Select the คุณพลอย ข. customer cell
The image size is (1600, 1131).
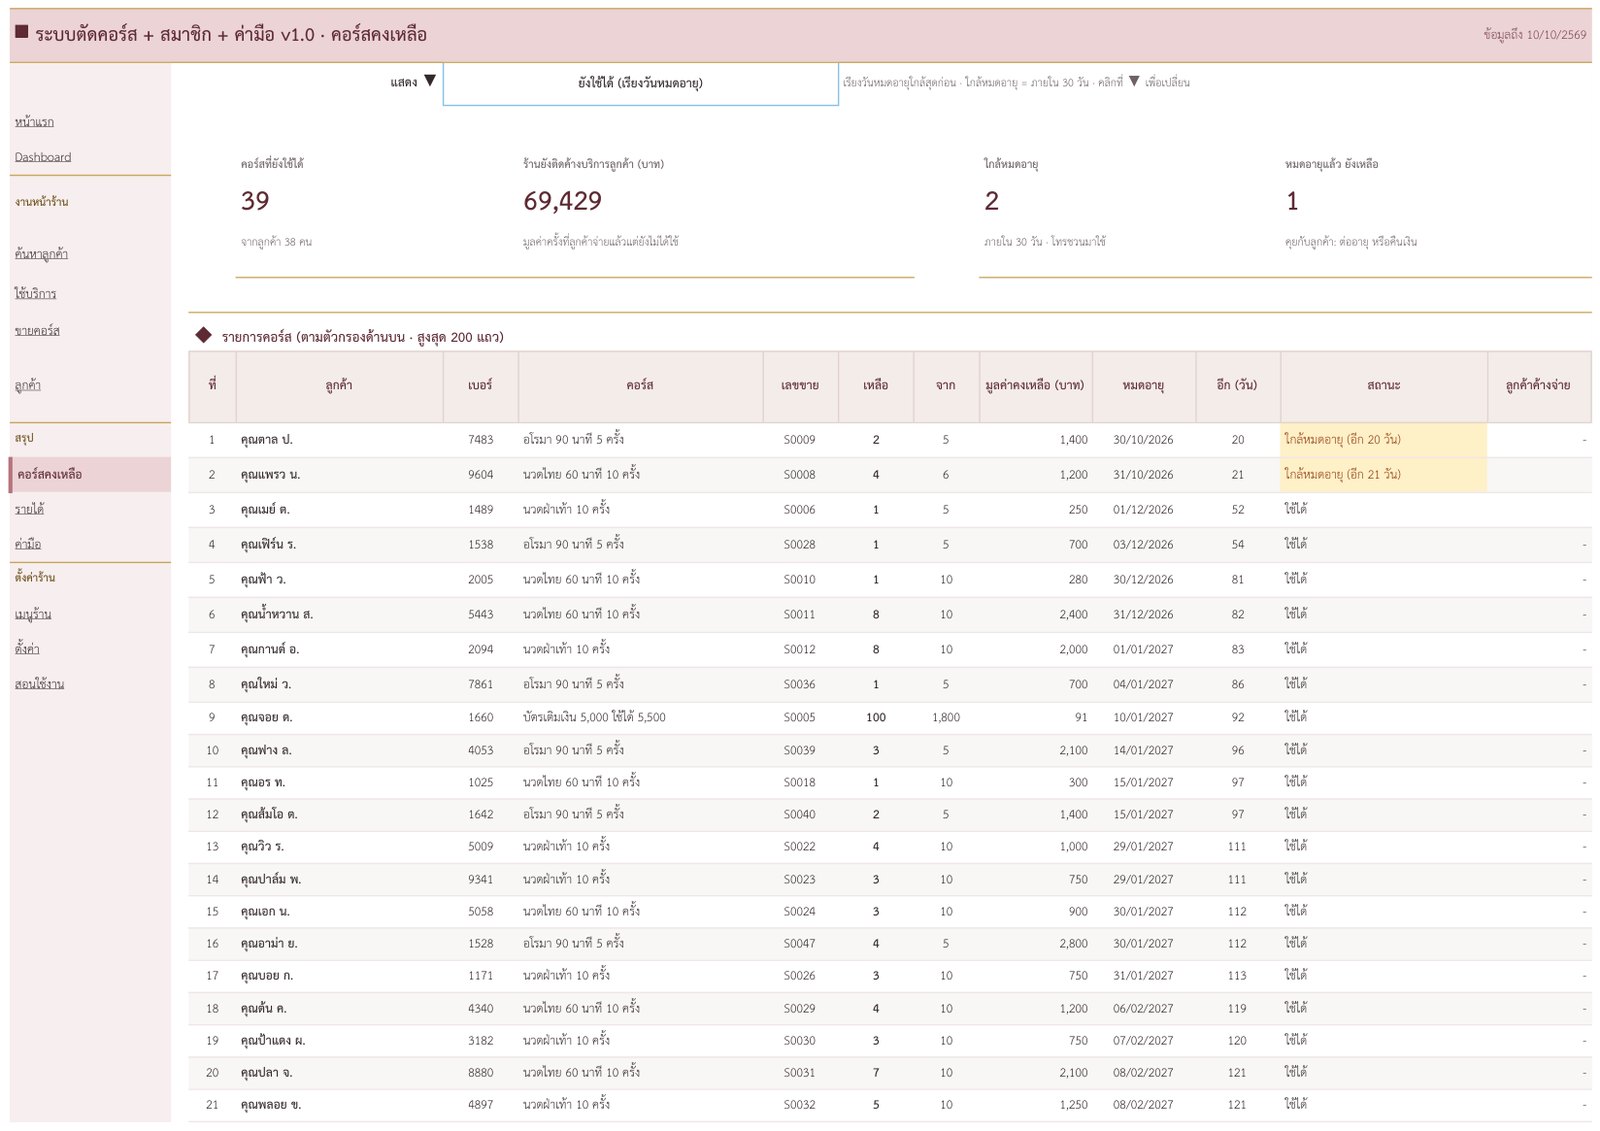point(339,1105)
